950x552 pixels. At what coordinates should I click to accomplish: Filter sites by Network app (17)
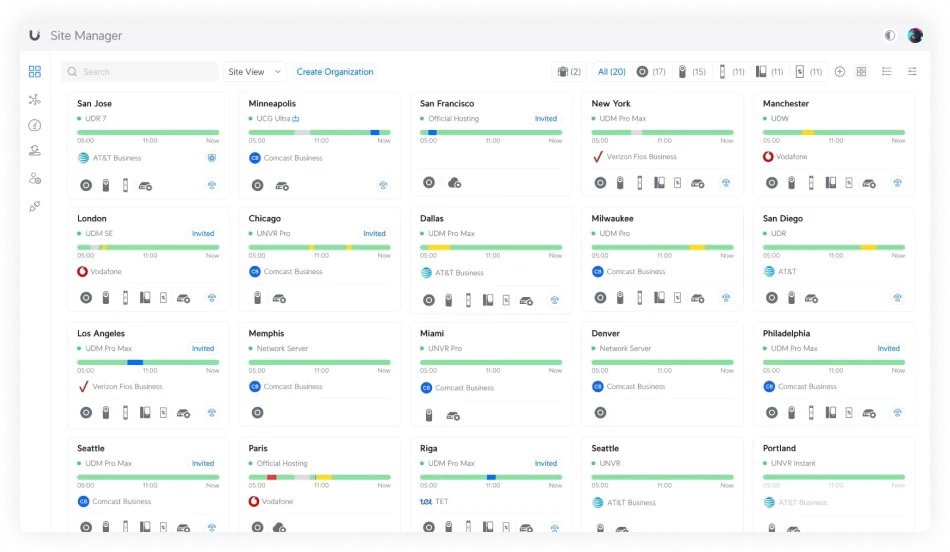click(651, 71)
